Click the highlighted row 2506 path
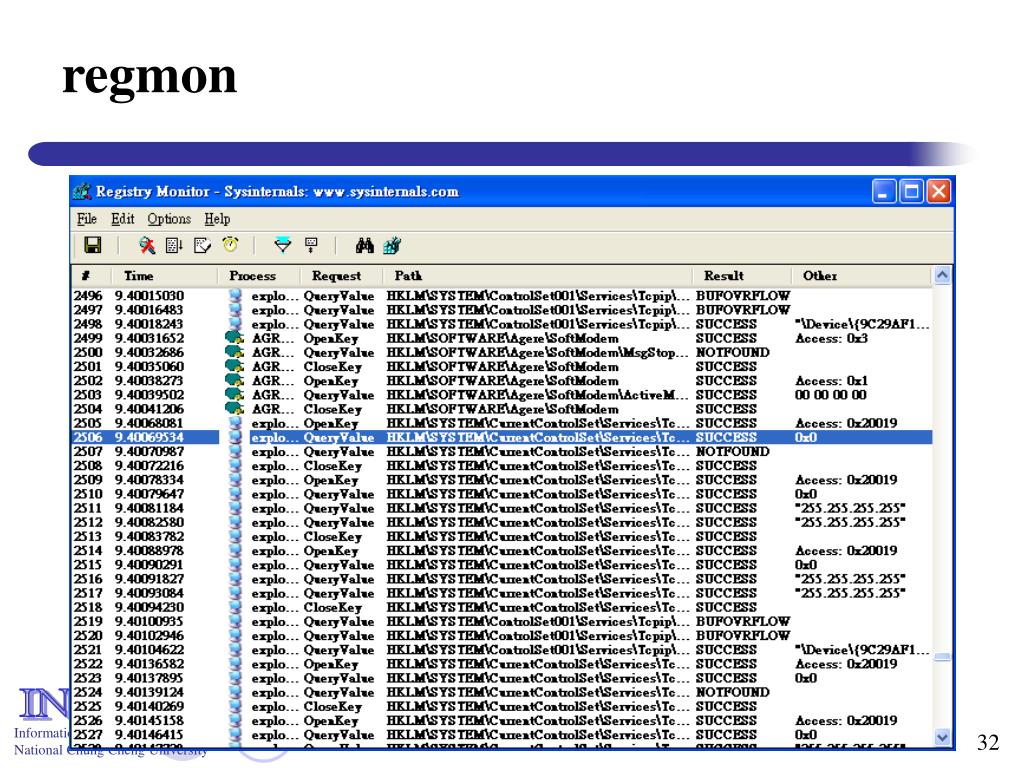1024x768 pixels. (537, 438)
